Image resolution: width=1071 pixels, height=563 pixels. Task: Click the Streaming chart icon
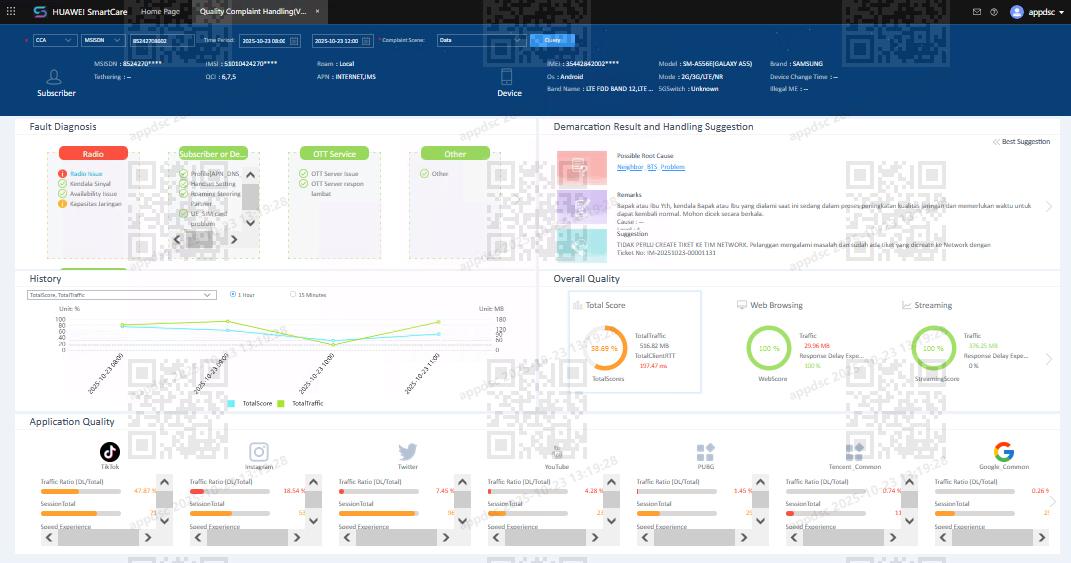pos(906,305)
